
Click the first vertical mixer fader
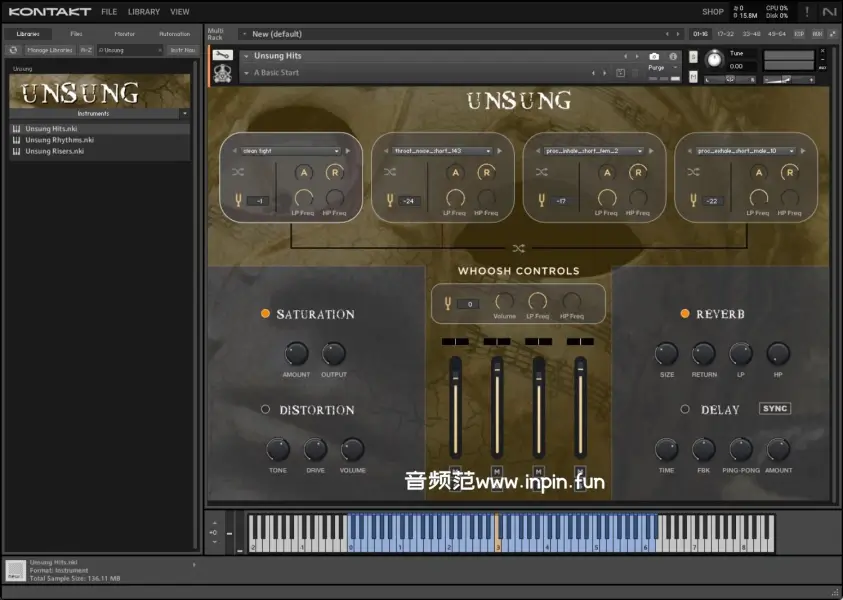455,405
